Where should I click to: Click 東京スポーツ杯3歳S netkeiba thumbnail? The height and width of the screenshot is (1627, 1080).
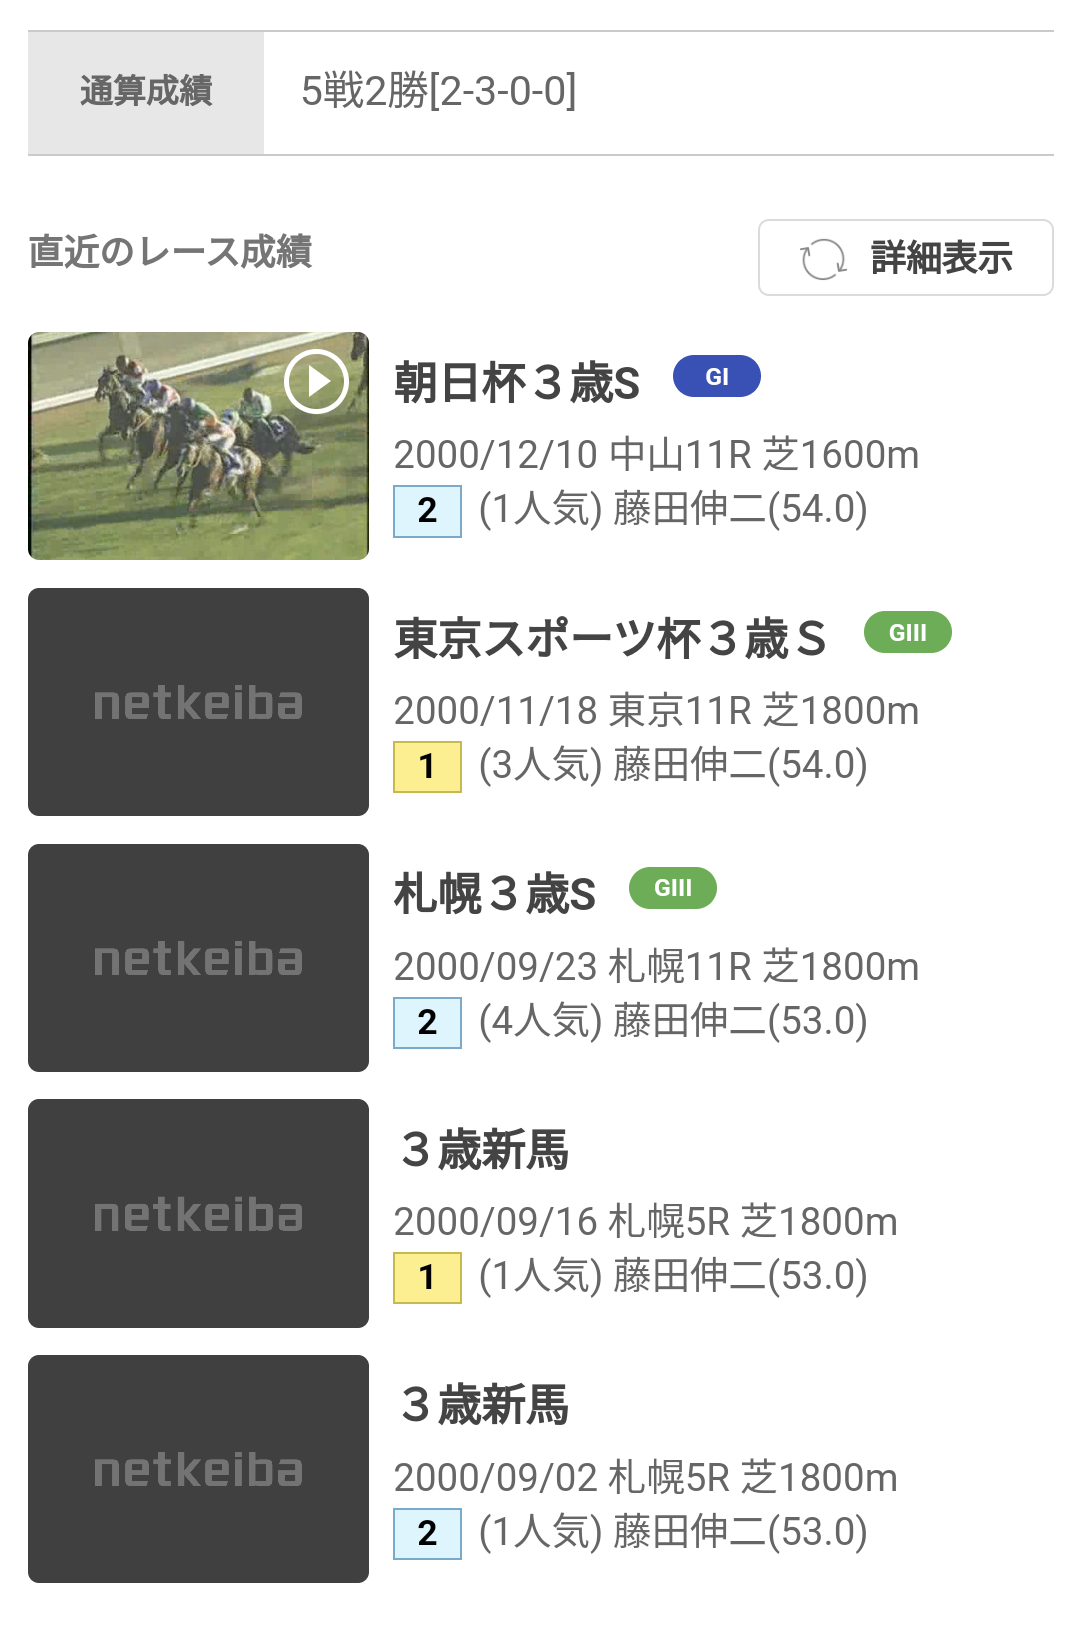click(x=198, y=702)
